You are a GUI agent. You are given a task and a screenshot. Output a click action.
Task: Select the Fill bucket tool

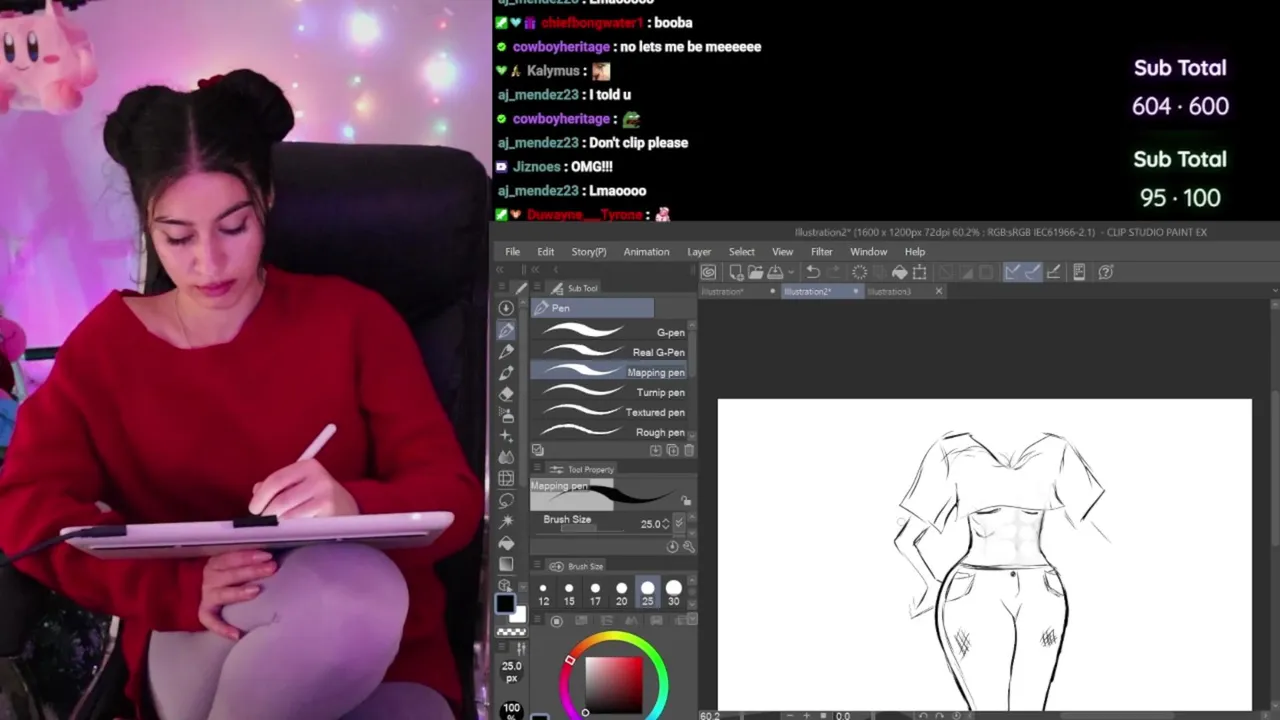(x=506, y=542)
